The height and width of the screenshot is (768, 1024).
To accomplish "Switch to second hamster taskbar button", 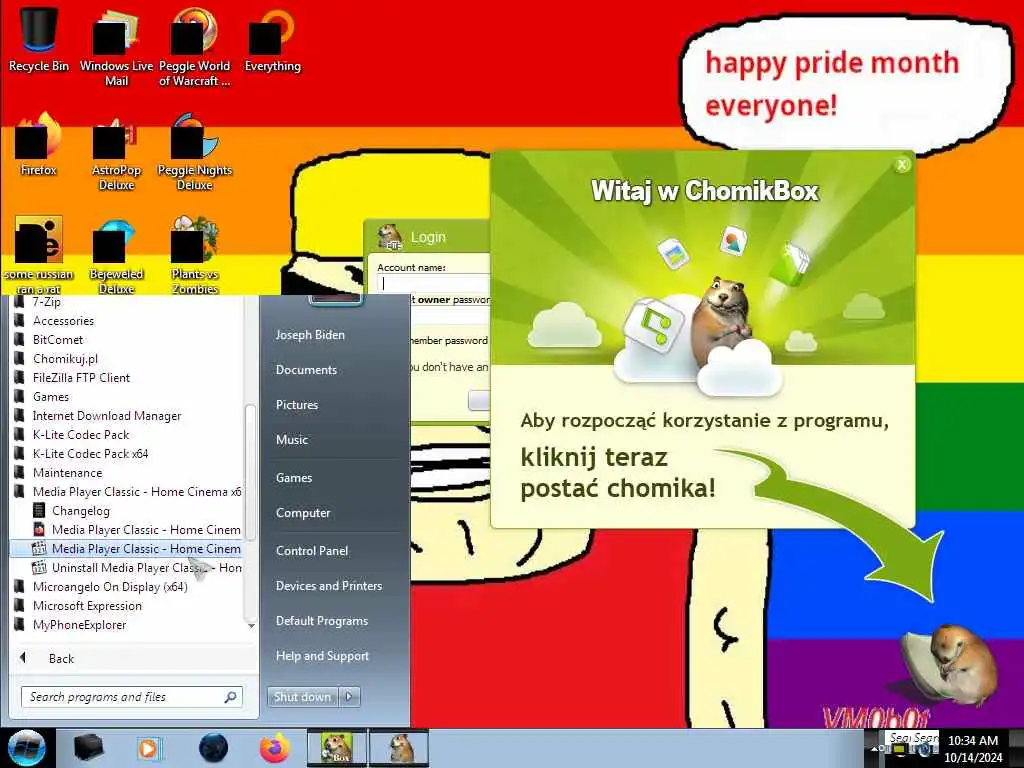I will click(399, 748).
